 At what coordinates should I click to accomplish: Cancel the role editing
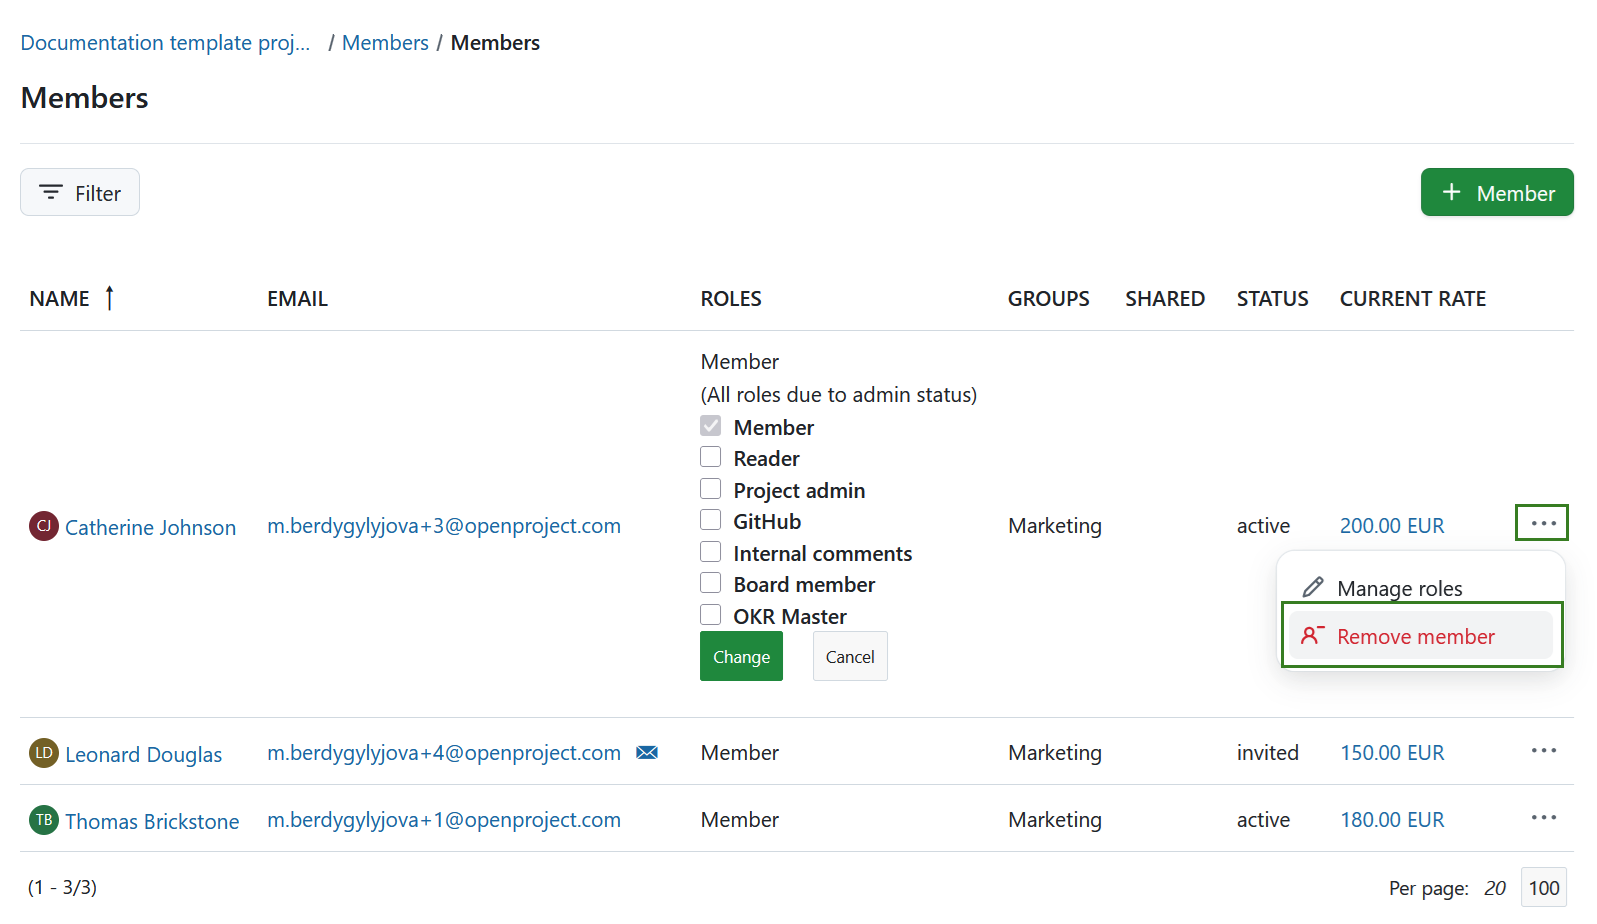[850, 656]
